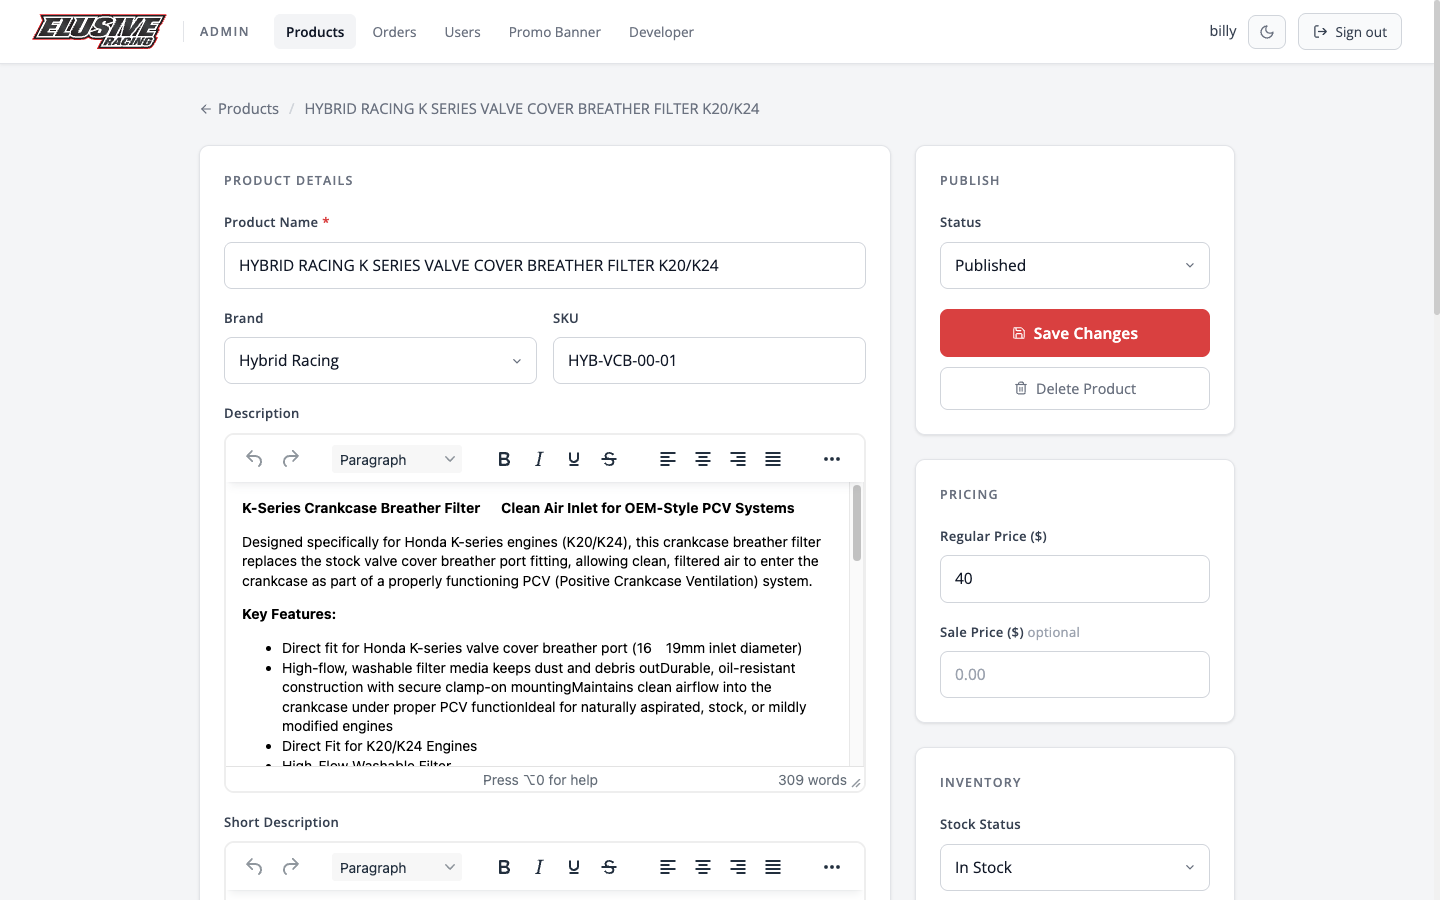The height and width of the screenshot is (900, 1440).
Task: Align left in Description editor
Action: click(668, 459)
